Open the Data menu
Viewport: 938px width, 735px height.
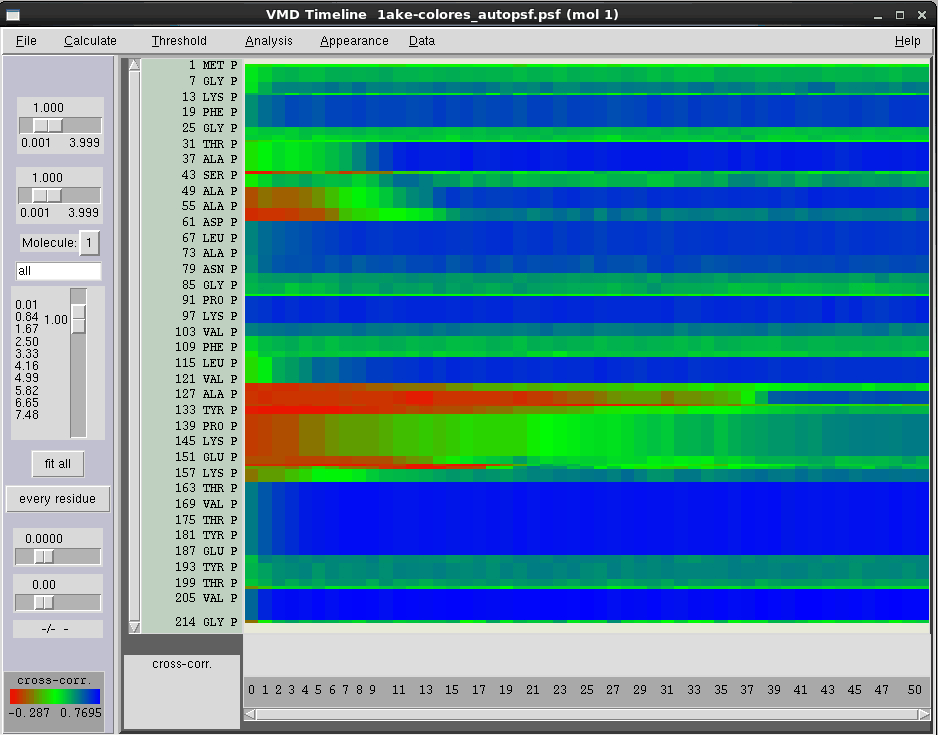pos(421,41)
